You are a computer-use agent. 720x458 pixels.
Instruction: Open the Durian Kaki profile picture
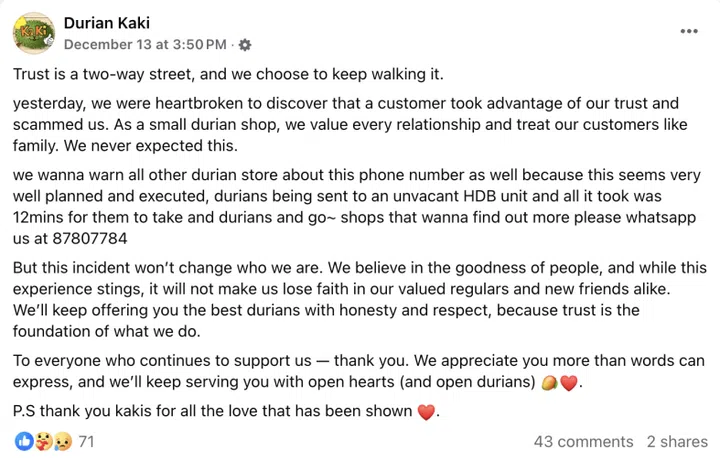tap(32, 33)
